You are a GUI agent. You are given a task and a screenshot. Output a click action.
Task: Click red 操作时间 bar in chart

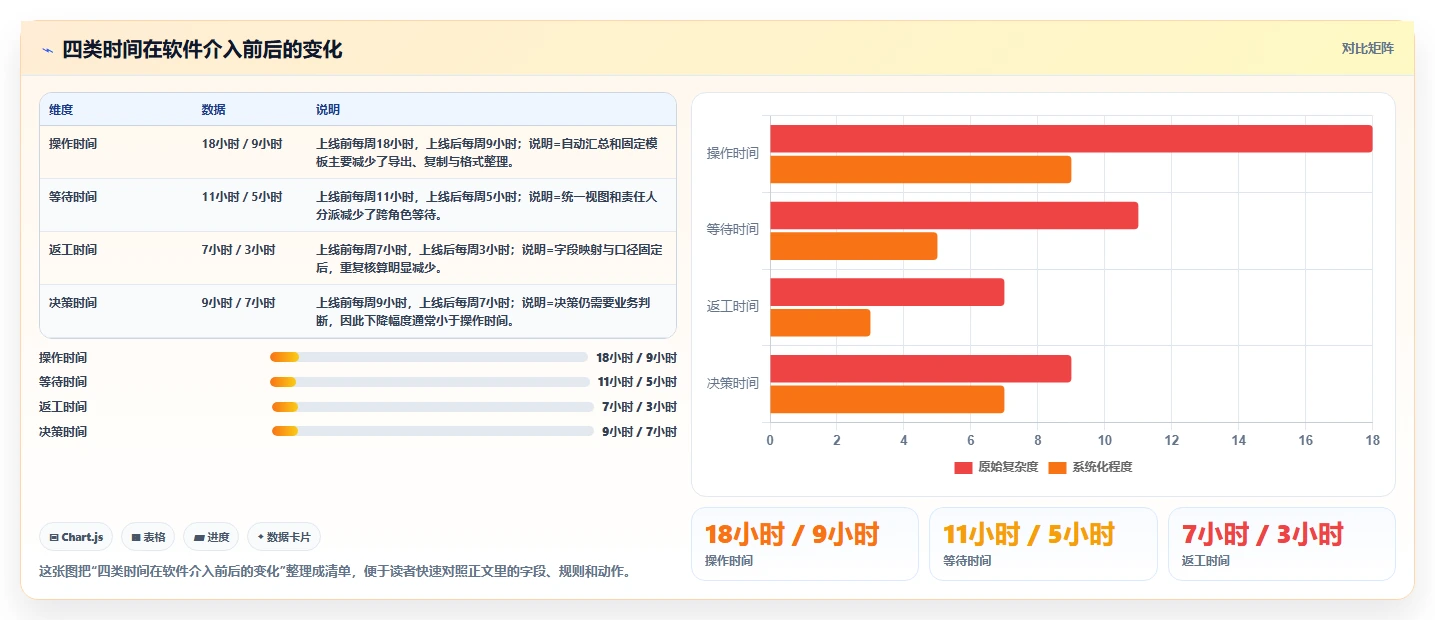pos(1071,139)
